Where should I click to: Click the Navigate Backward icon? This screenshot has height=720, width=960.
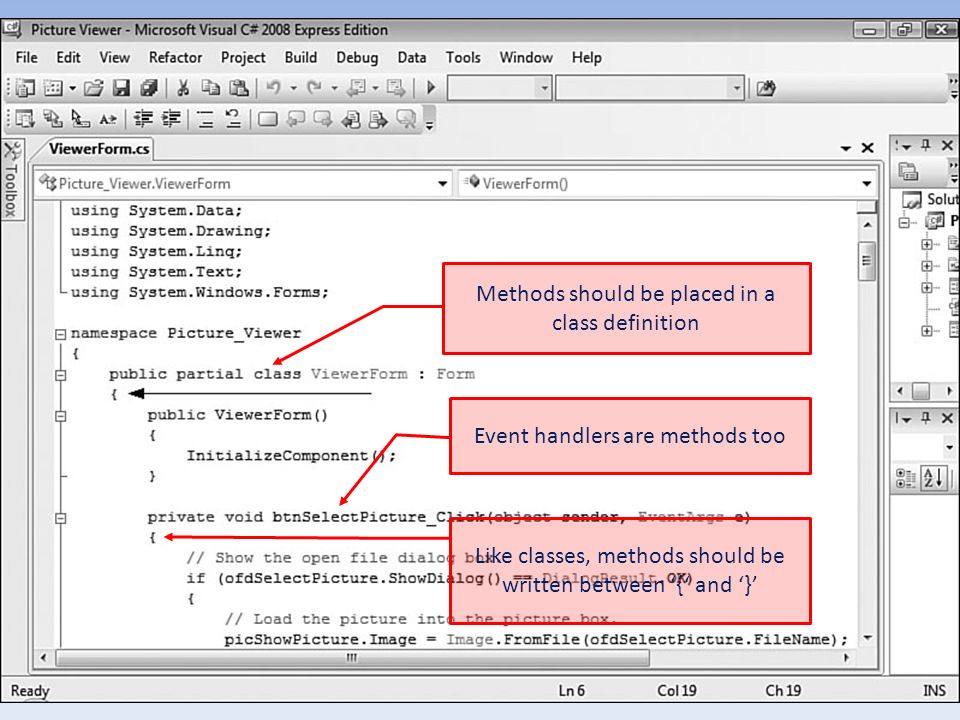coord(356,88)
